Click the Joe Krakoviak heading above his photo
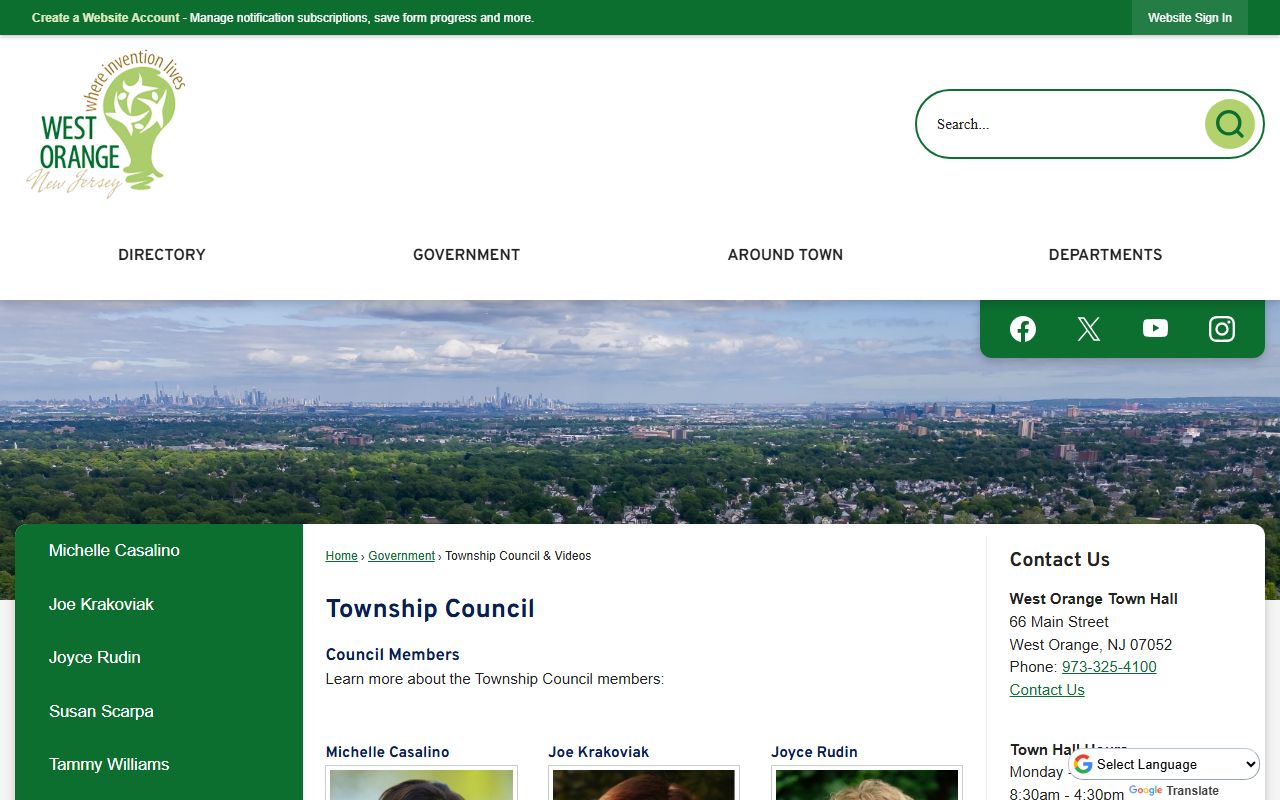This screenshot has width=1280, height=800. [599, 752]
